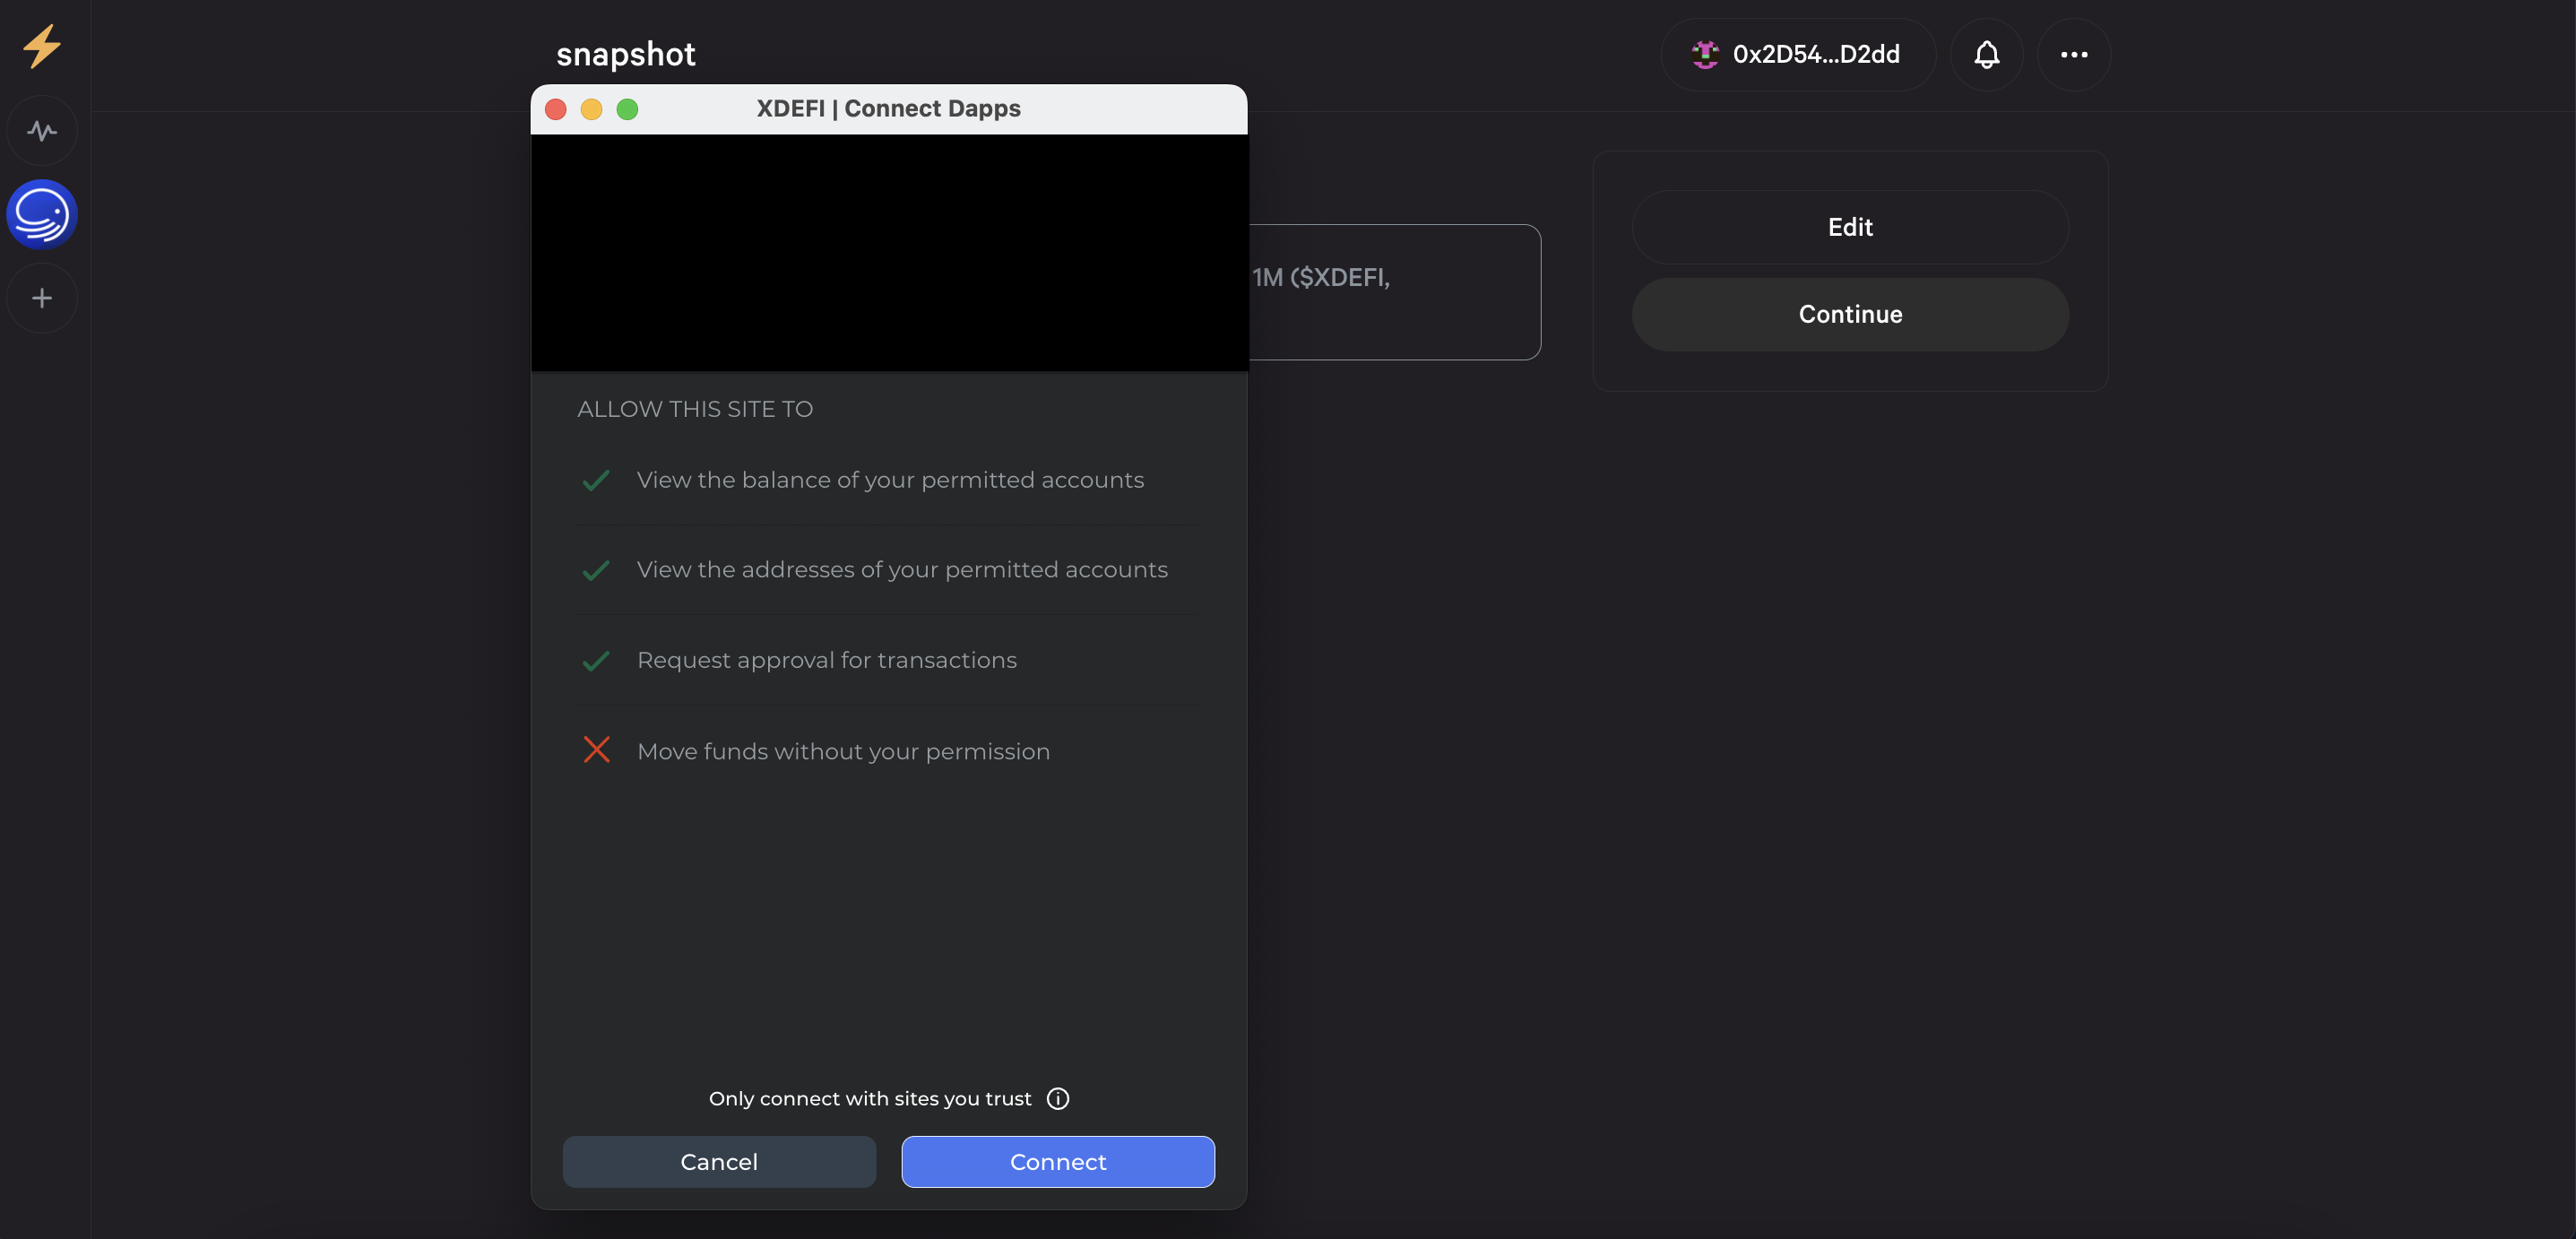2576x1239 pixels.
Task: Open the notifications bell icon
Action: coord(1986,54)
